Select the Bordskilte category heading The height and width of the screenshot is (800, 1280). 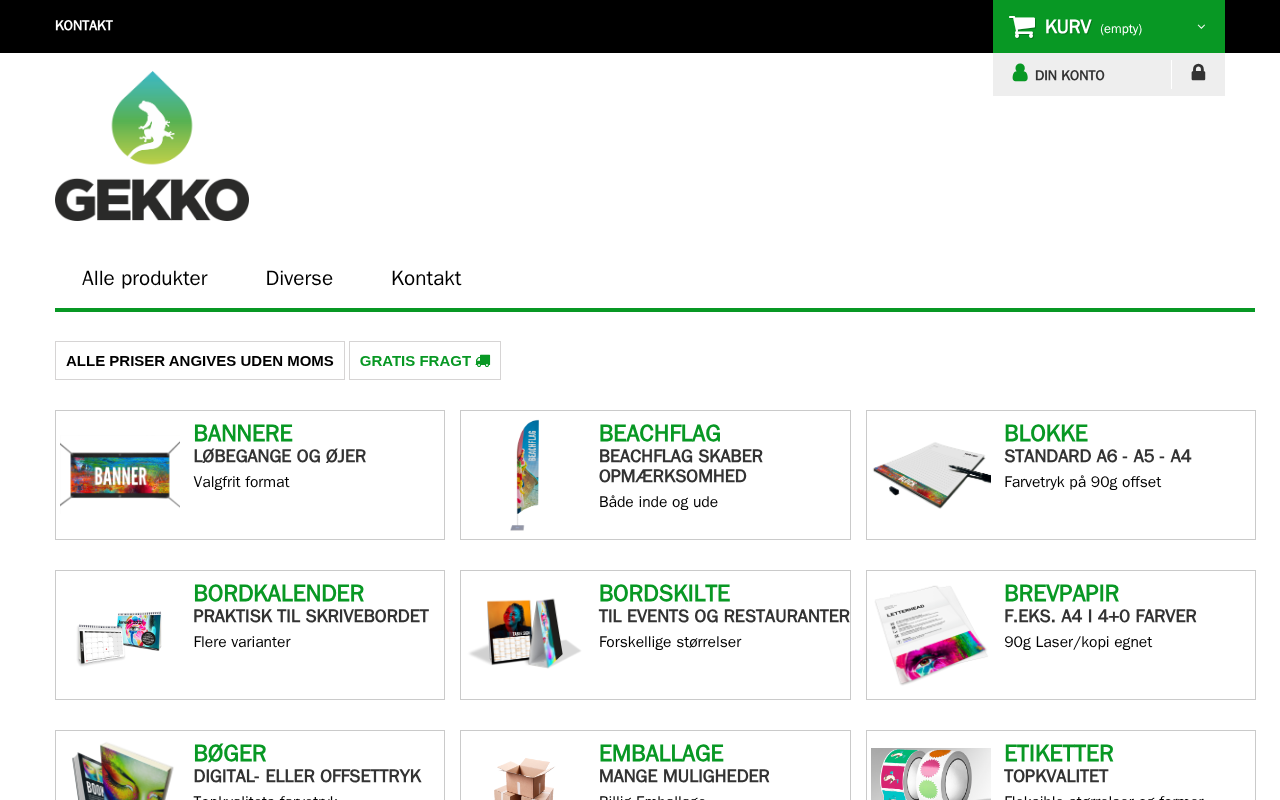pyautogui.click(x=665, y=594)
